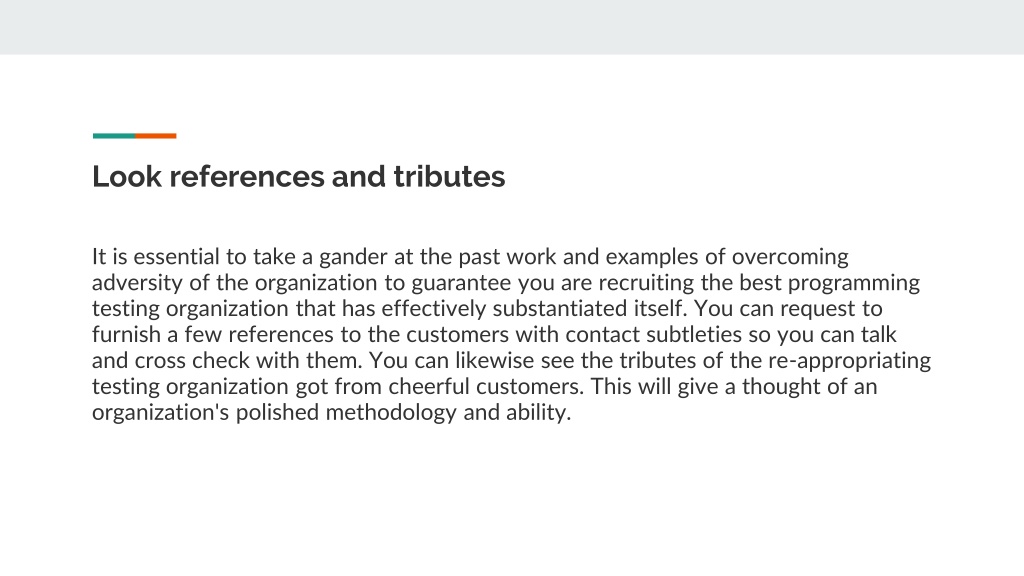The width and height of the screenshot is (1024, 576).
Task: Click the gray header band at top
Action: tap(512, 27)
